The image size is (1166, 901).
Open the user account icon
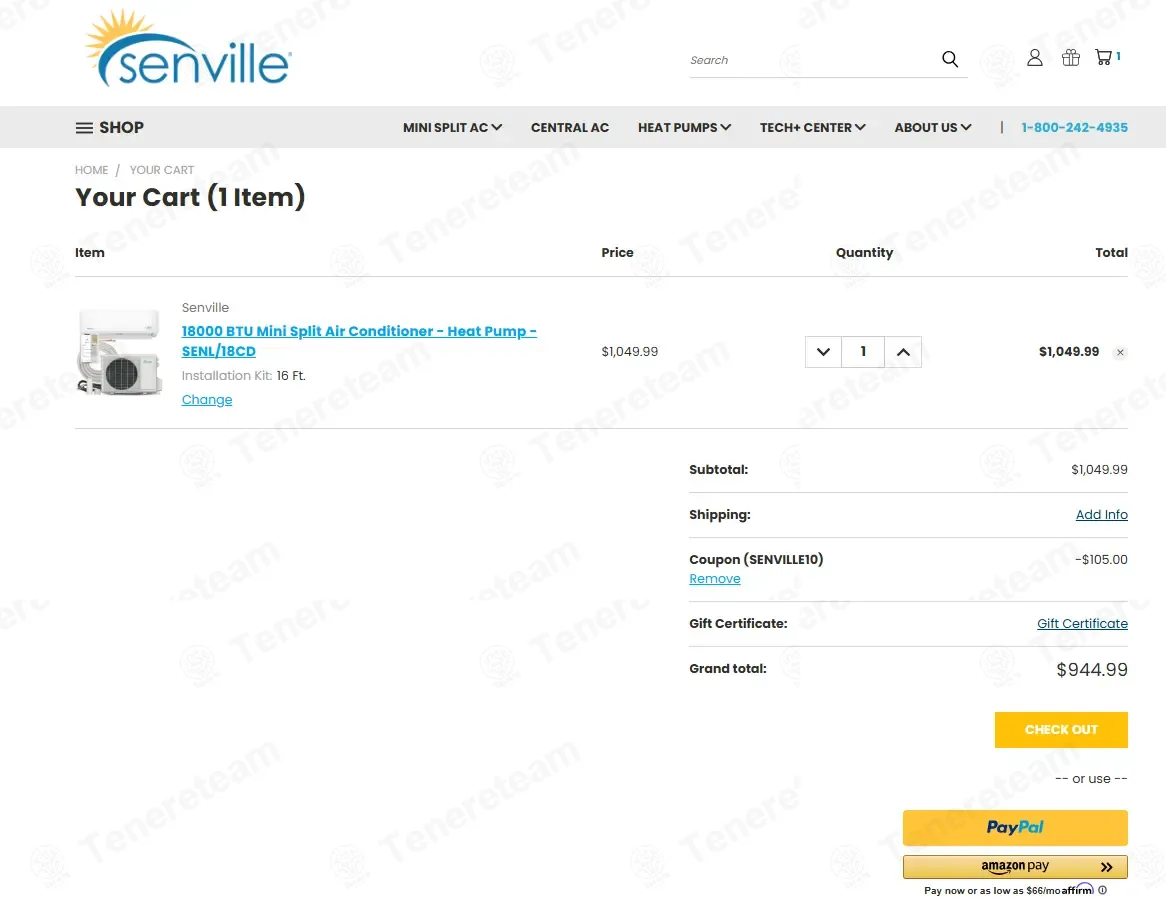(1035, 58)
